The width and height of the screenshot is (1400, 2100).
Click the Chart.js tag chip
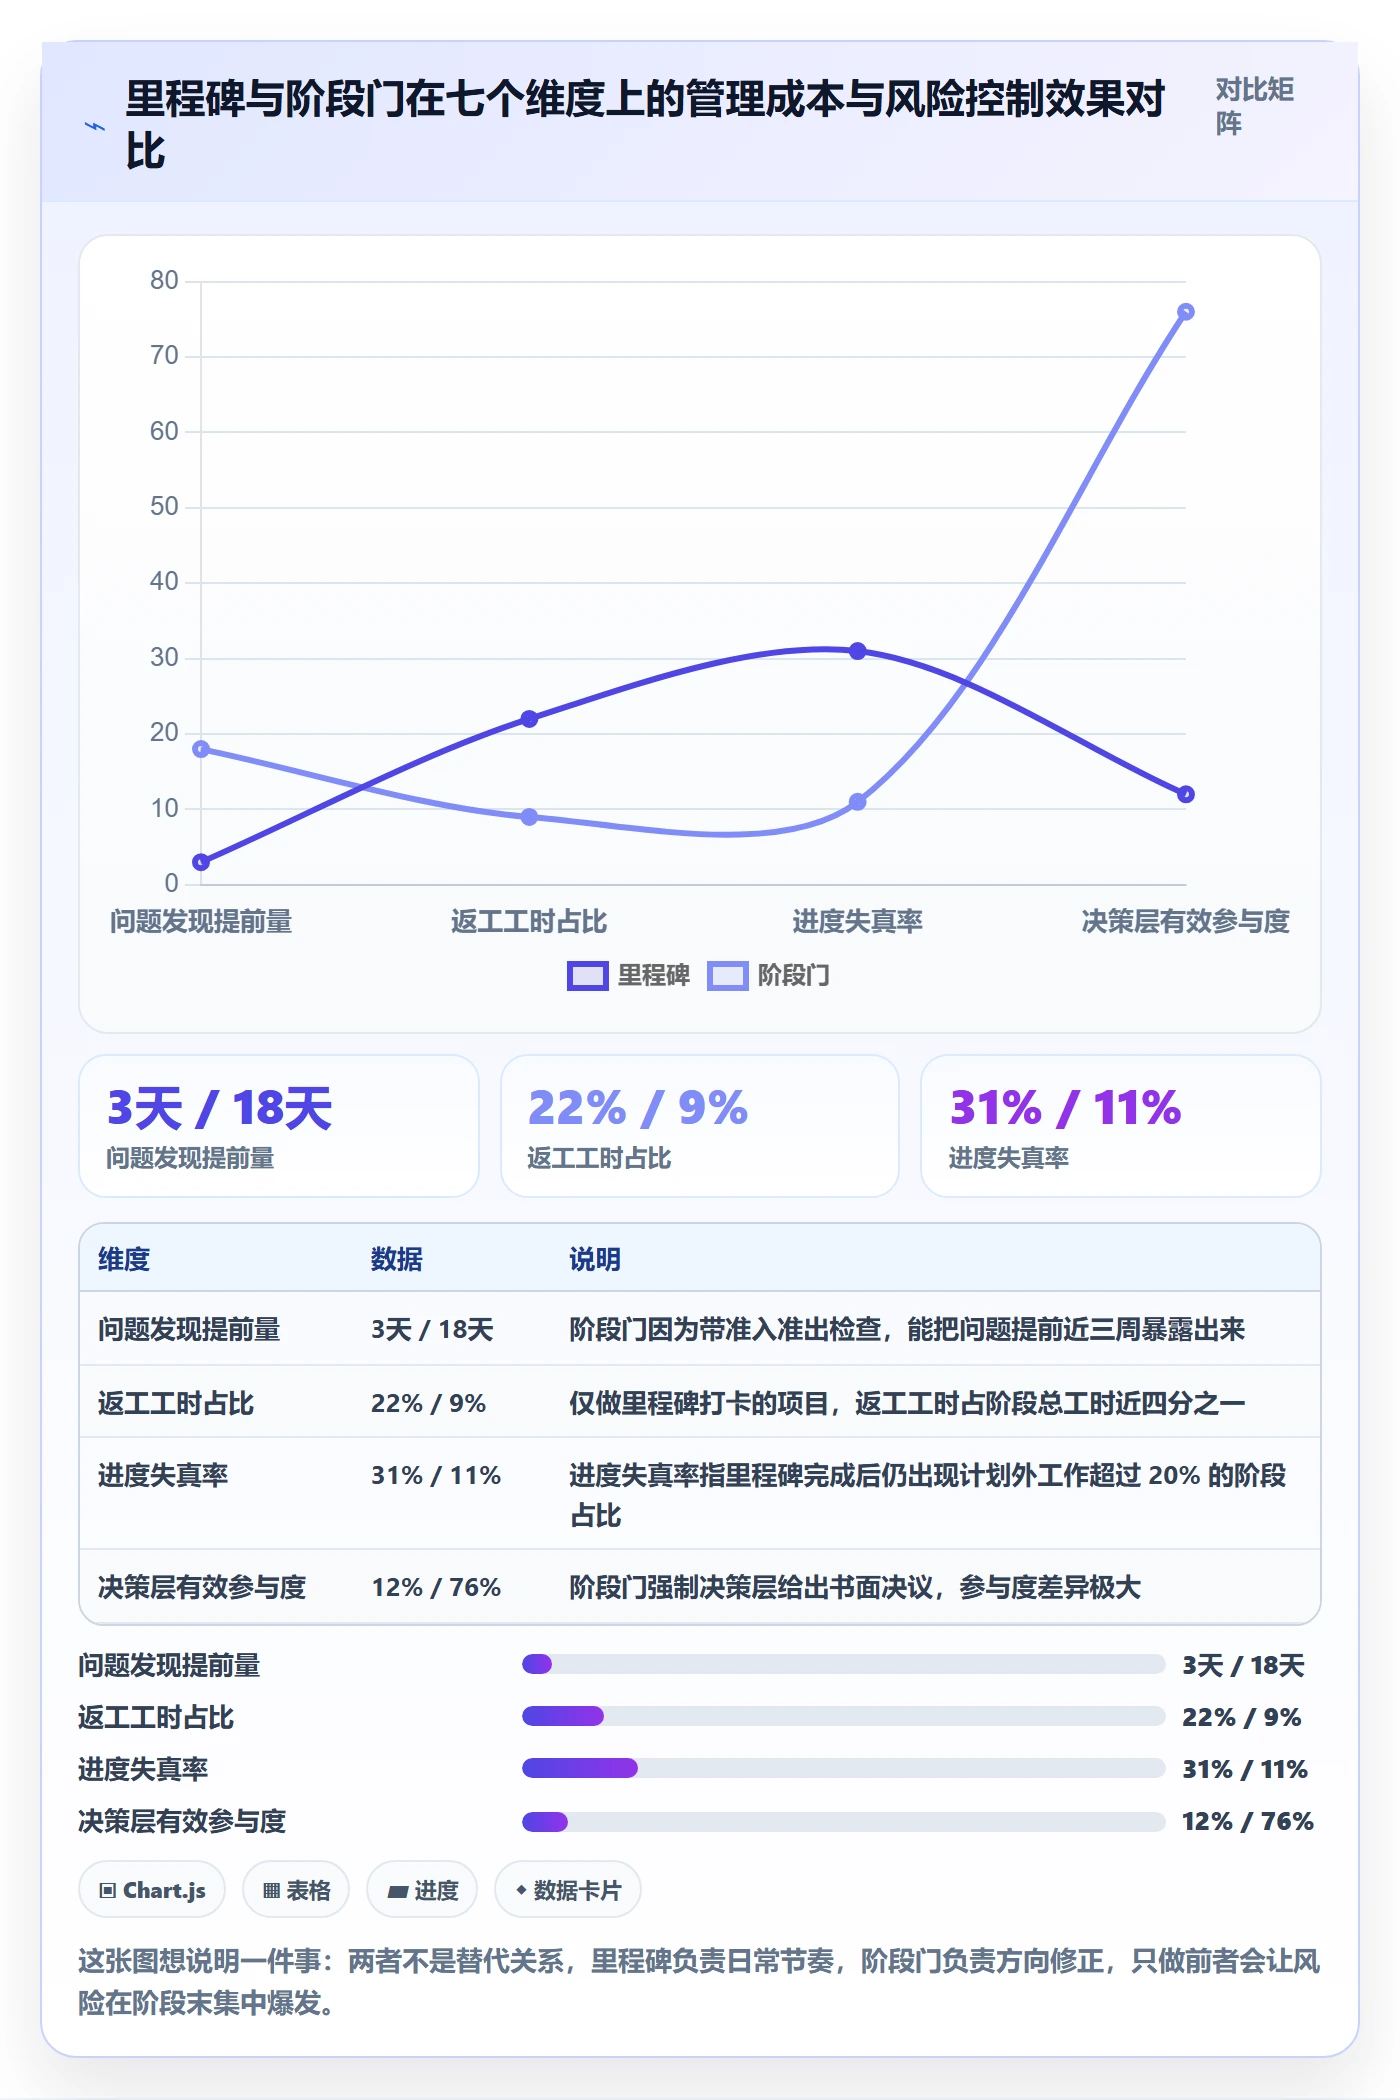click(152, 1889)
